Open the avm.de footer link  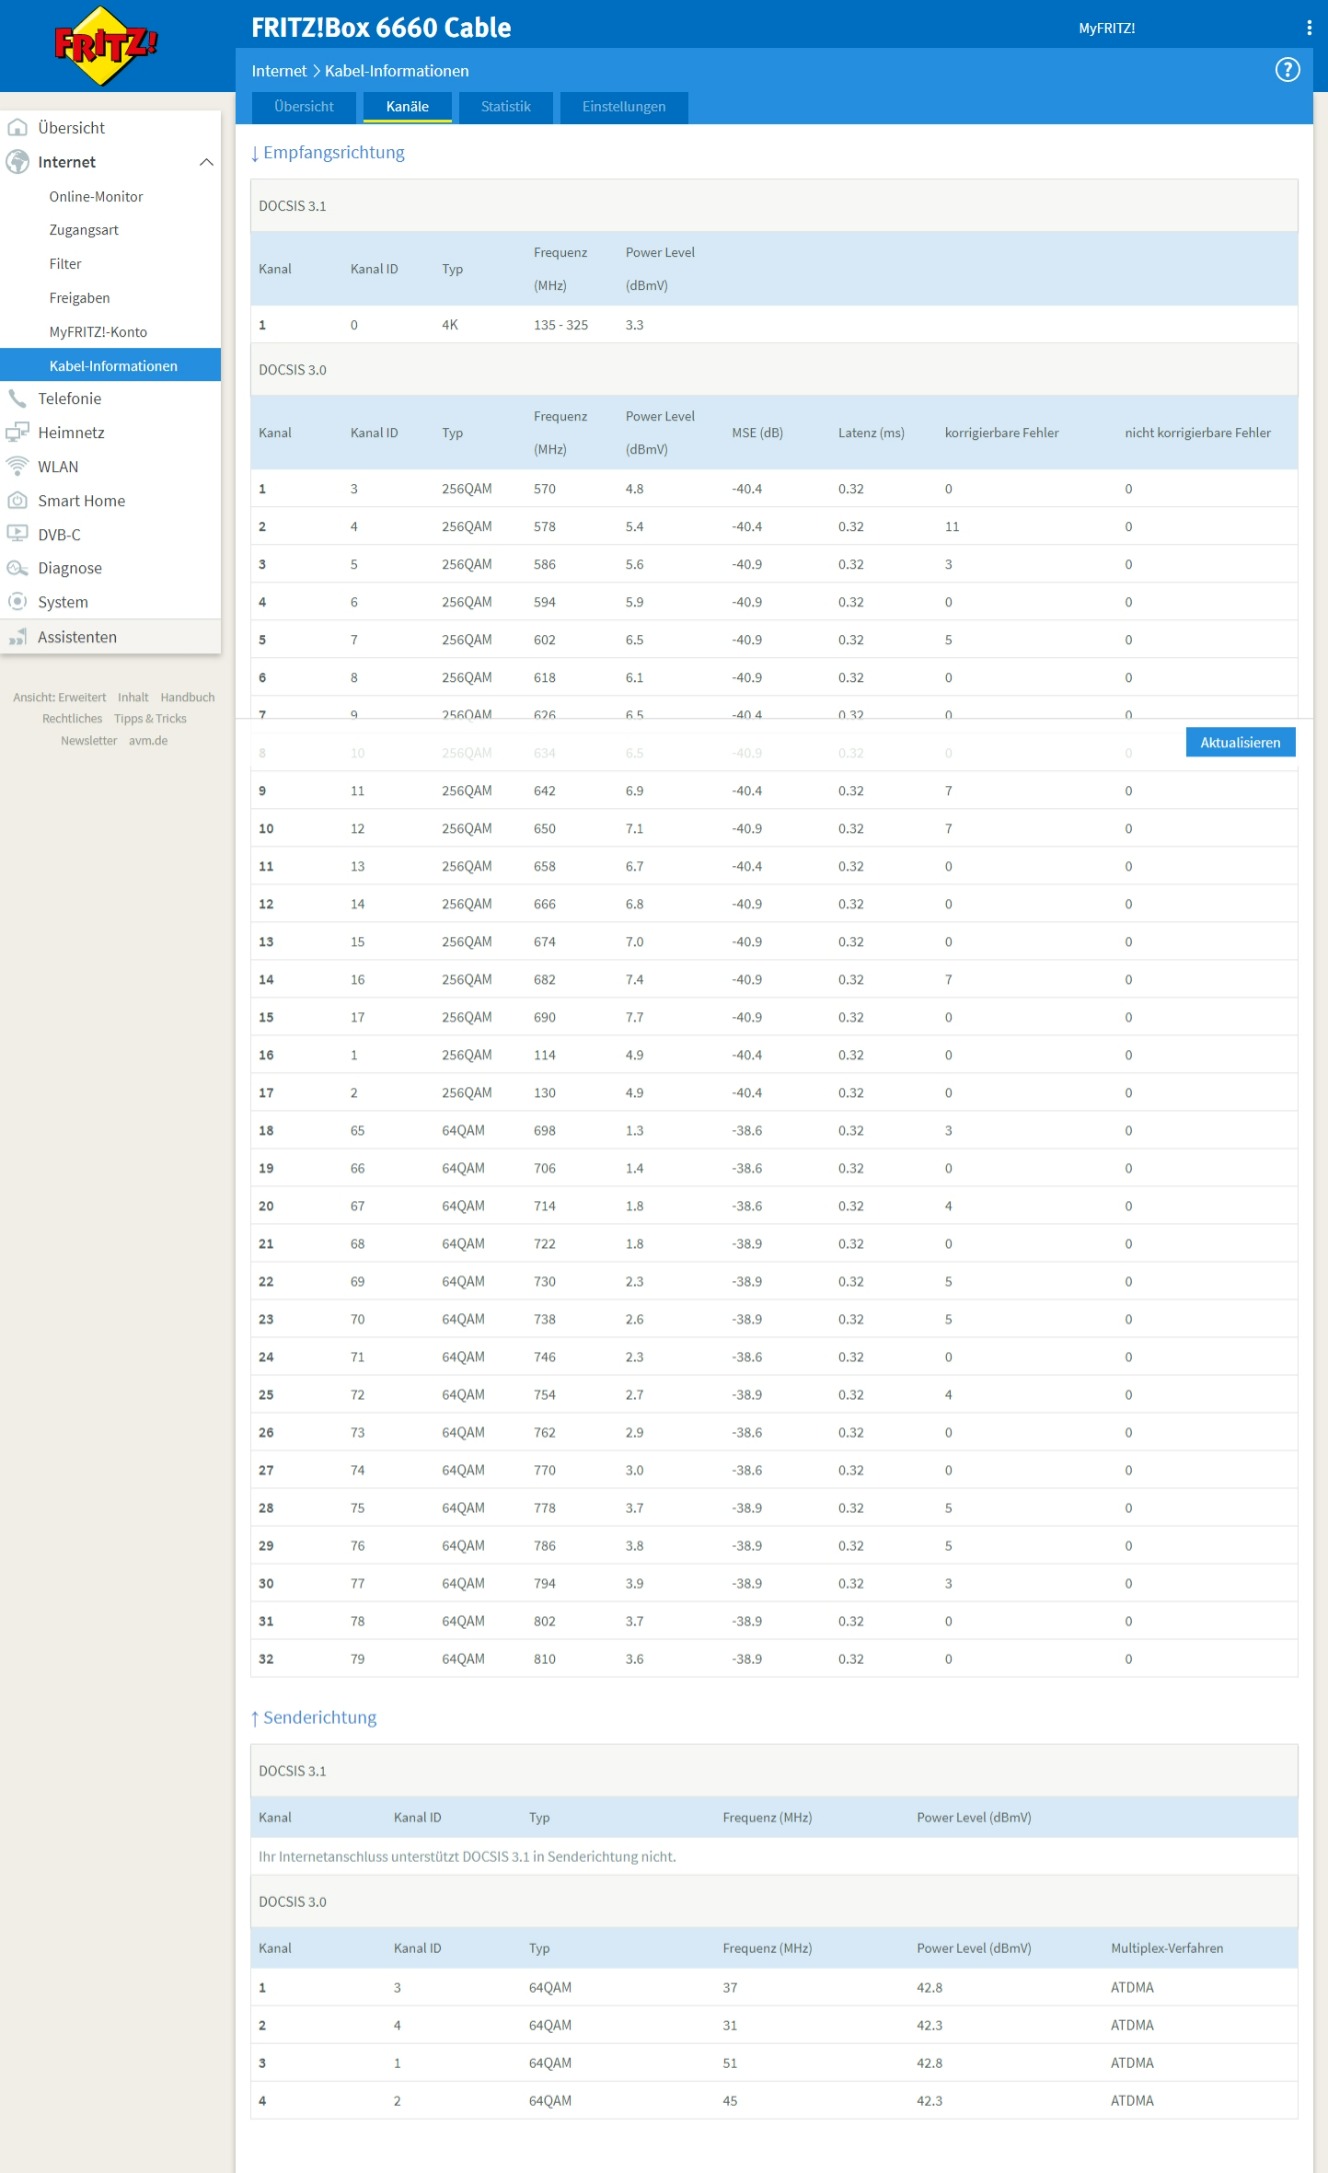coord(148,740)
